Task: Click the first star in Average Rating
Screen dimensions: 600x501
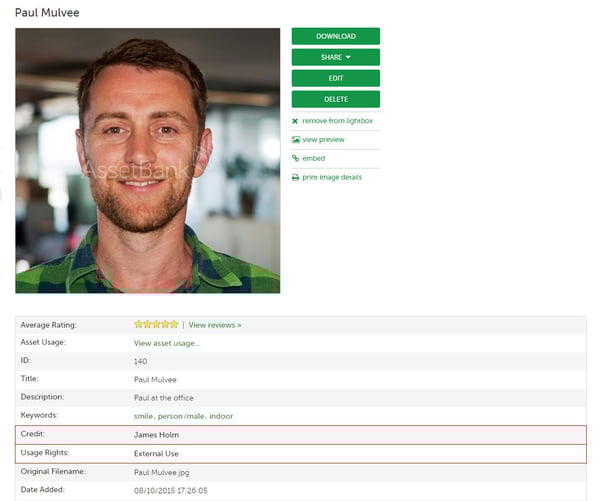Action: pyautogui.click(x=139, y=324)
